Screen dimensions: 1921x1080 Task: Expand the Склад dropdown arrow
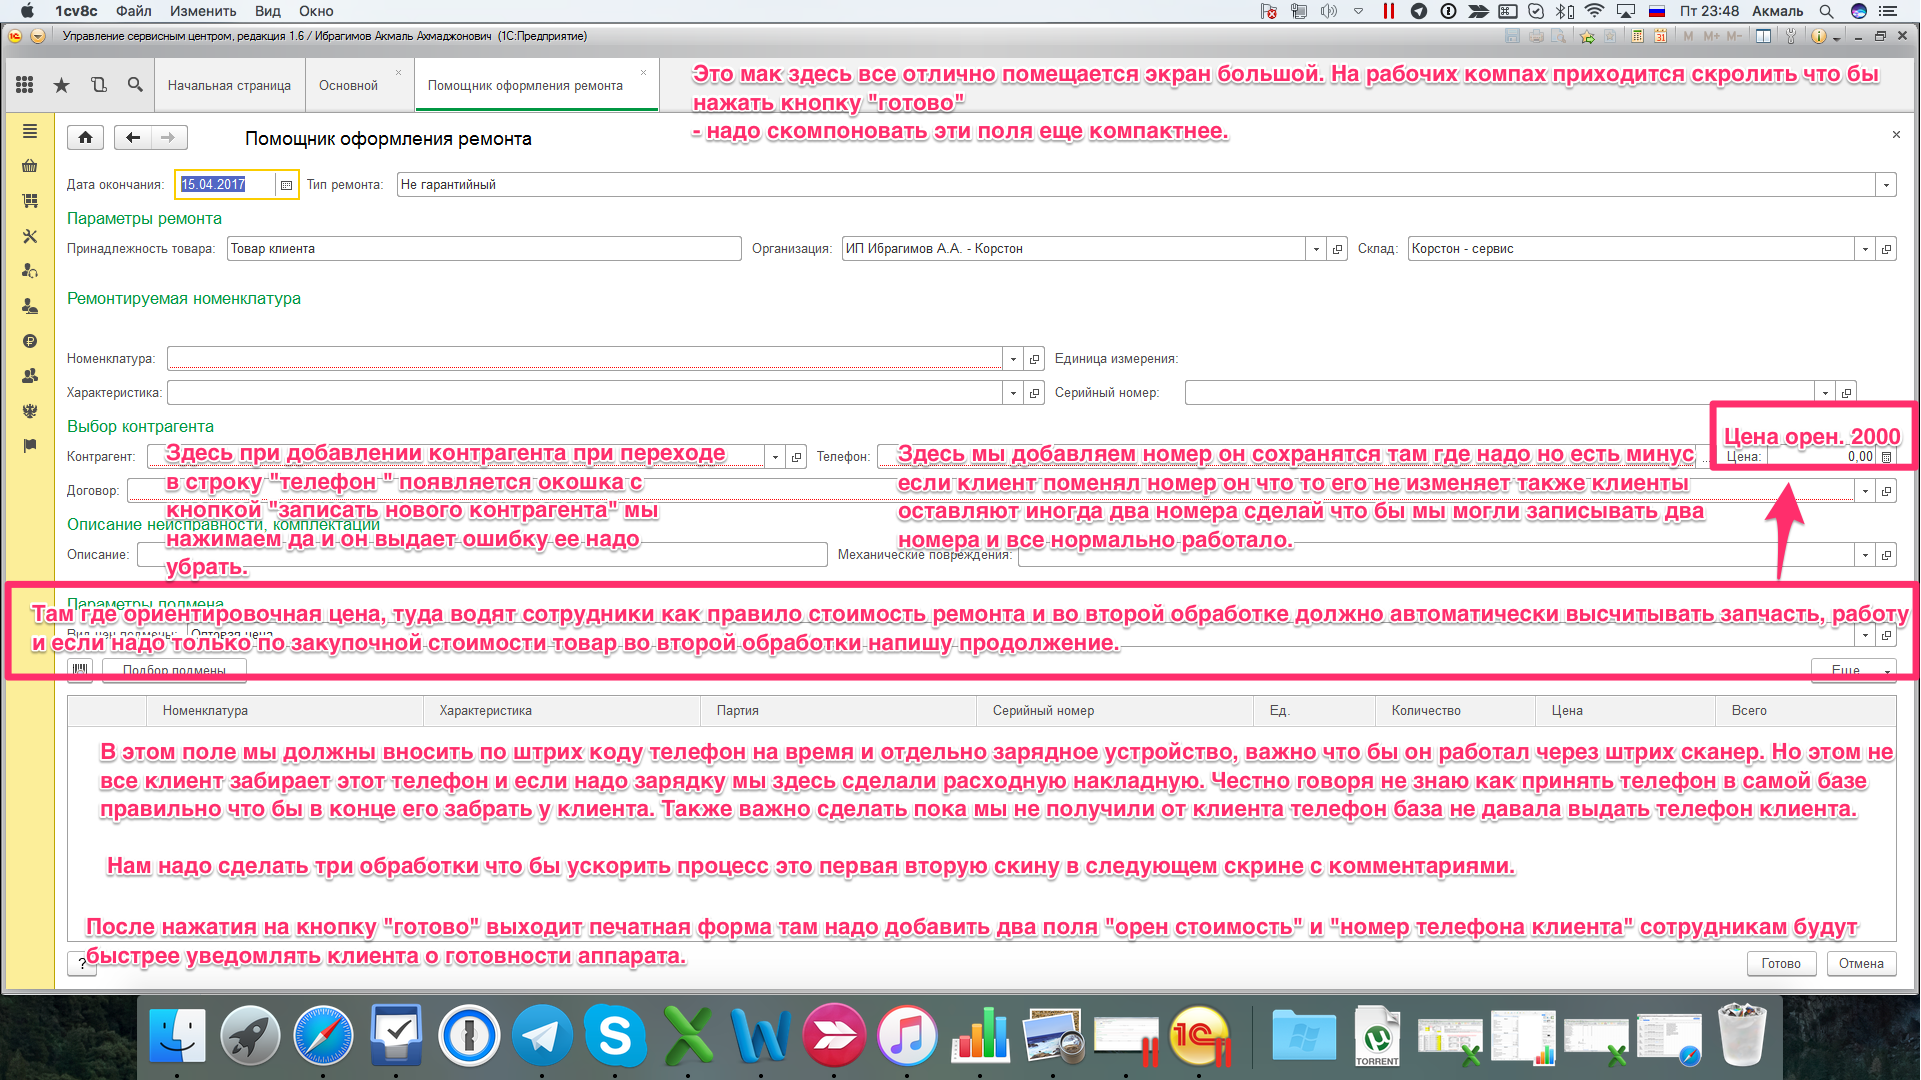click(x=1865, y=249)
